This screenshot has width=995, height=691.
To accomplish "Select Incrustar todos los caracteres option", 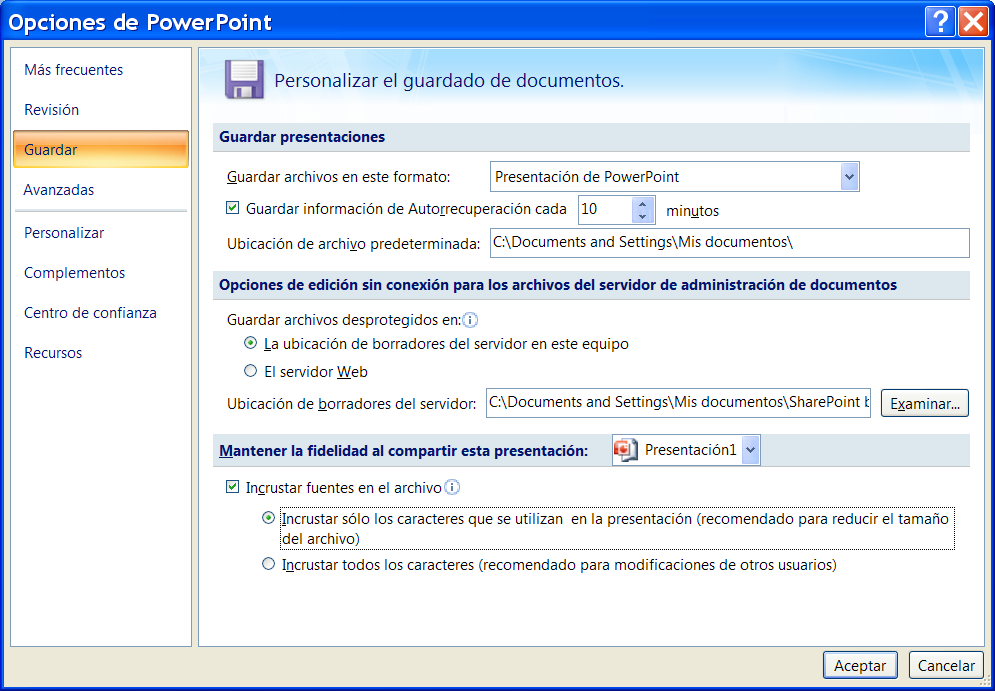I will 268,563.
